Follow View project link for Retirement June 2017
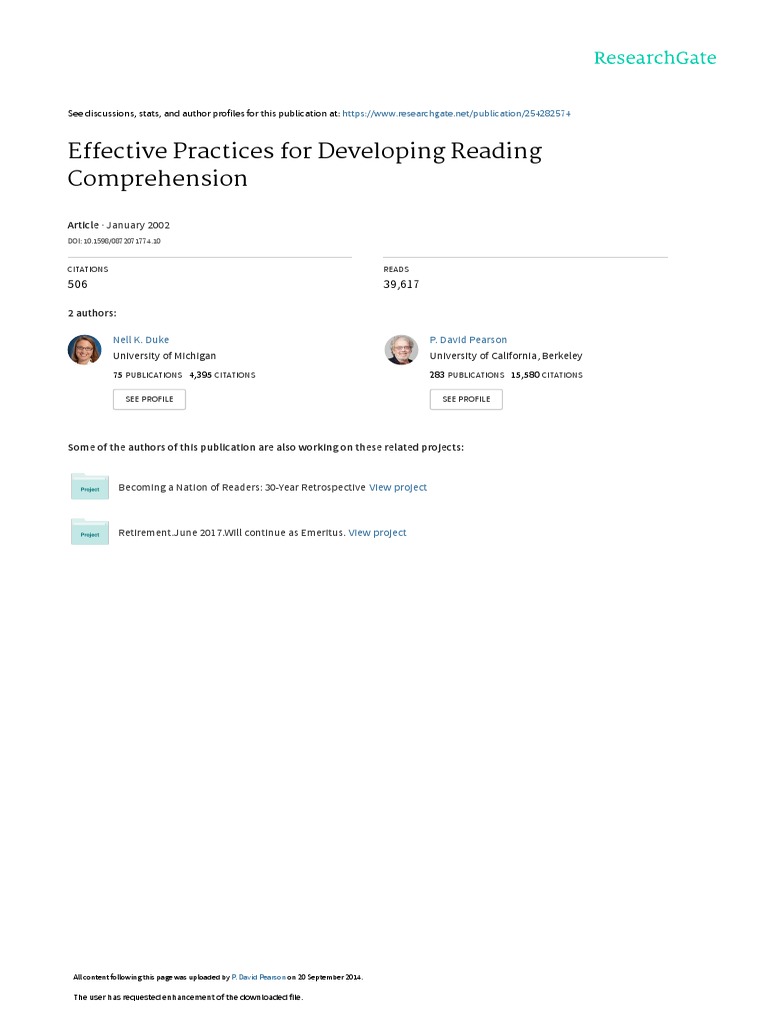Screen dimensions: 768x1024 pyautogui.click(x=377, y=533)
